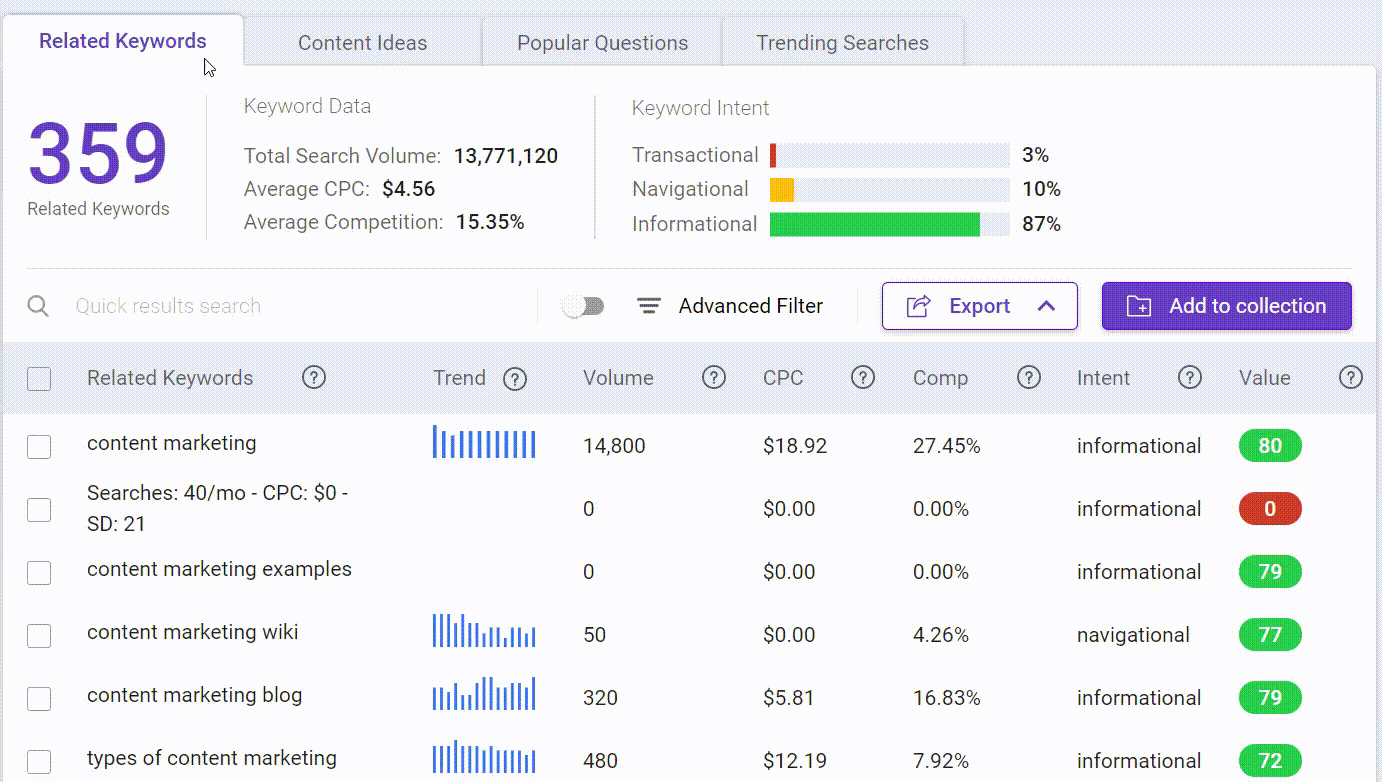The image size is (1382, 782).
Task: Click the Intent column help icon
Action: coord(1189,378)
